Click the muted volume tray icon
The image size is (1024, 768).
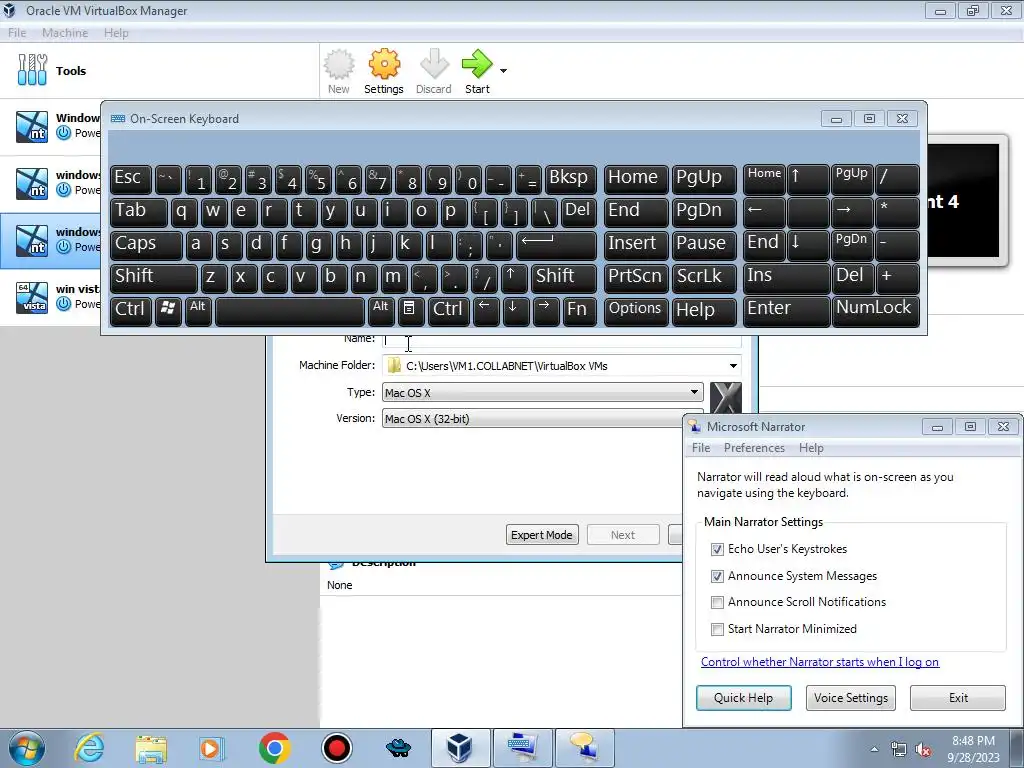(x=923, y=749)
